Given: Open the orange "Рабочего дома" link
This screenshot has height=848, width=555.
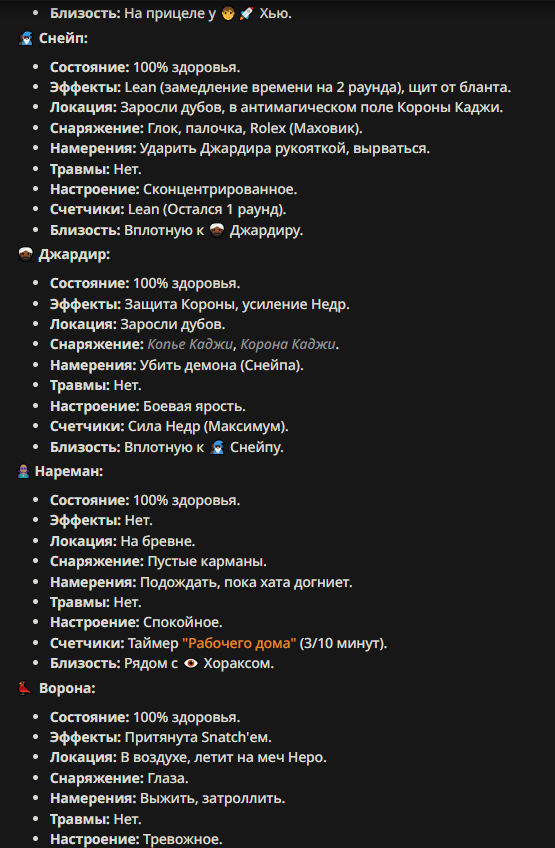Looking at the screenshot, I should (x=239, y=644).
